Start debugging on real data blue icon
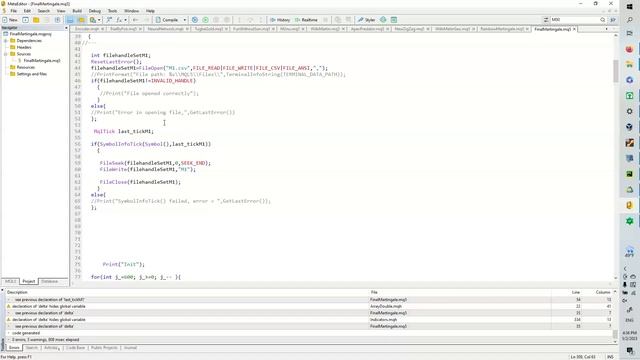The height and width of the screenshot is (360, 640). pos(195,20)
